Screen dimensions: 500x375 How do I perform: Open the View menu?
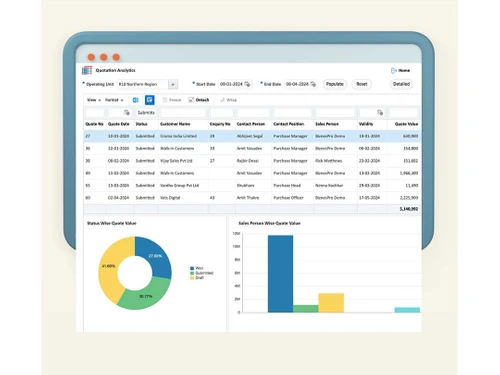coord(94,100)
